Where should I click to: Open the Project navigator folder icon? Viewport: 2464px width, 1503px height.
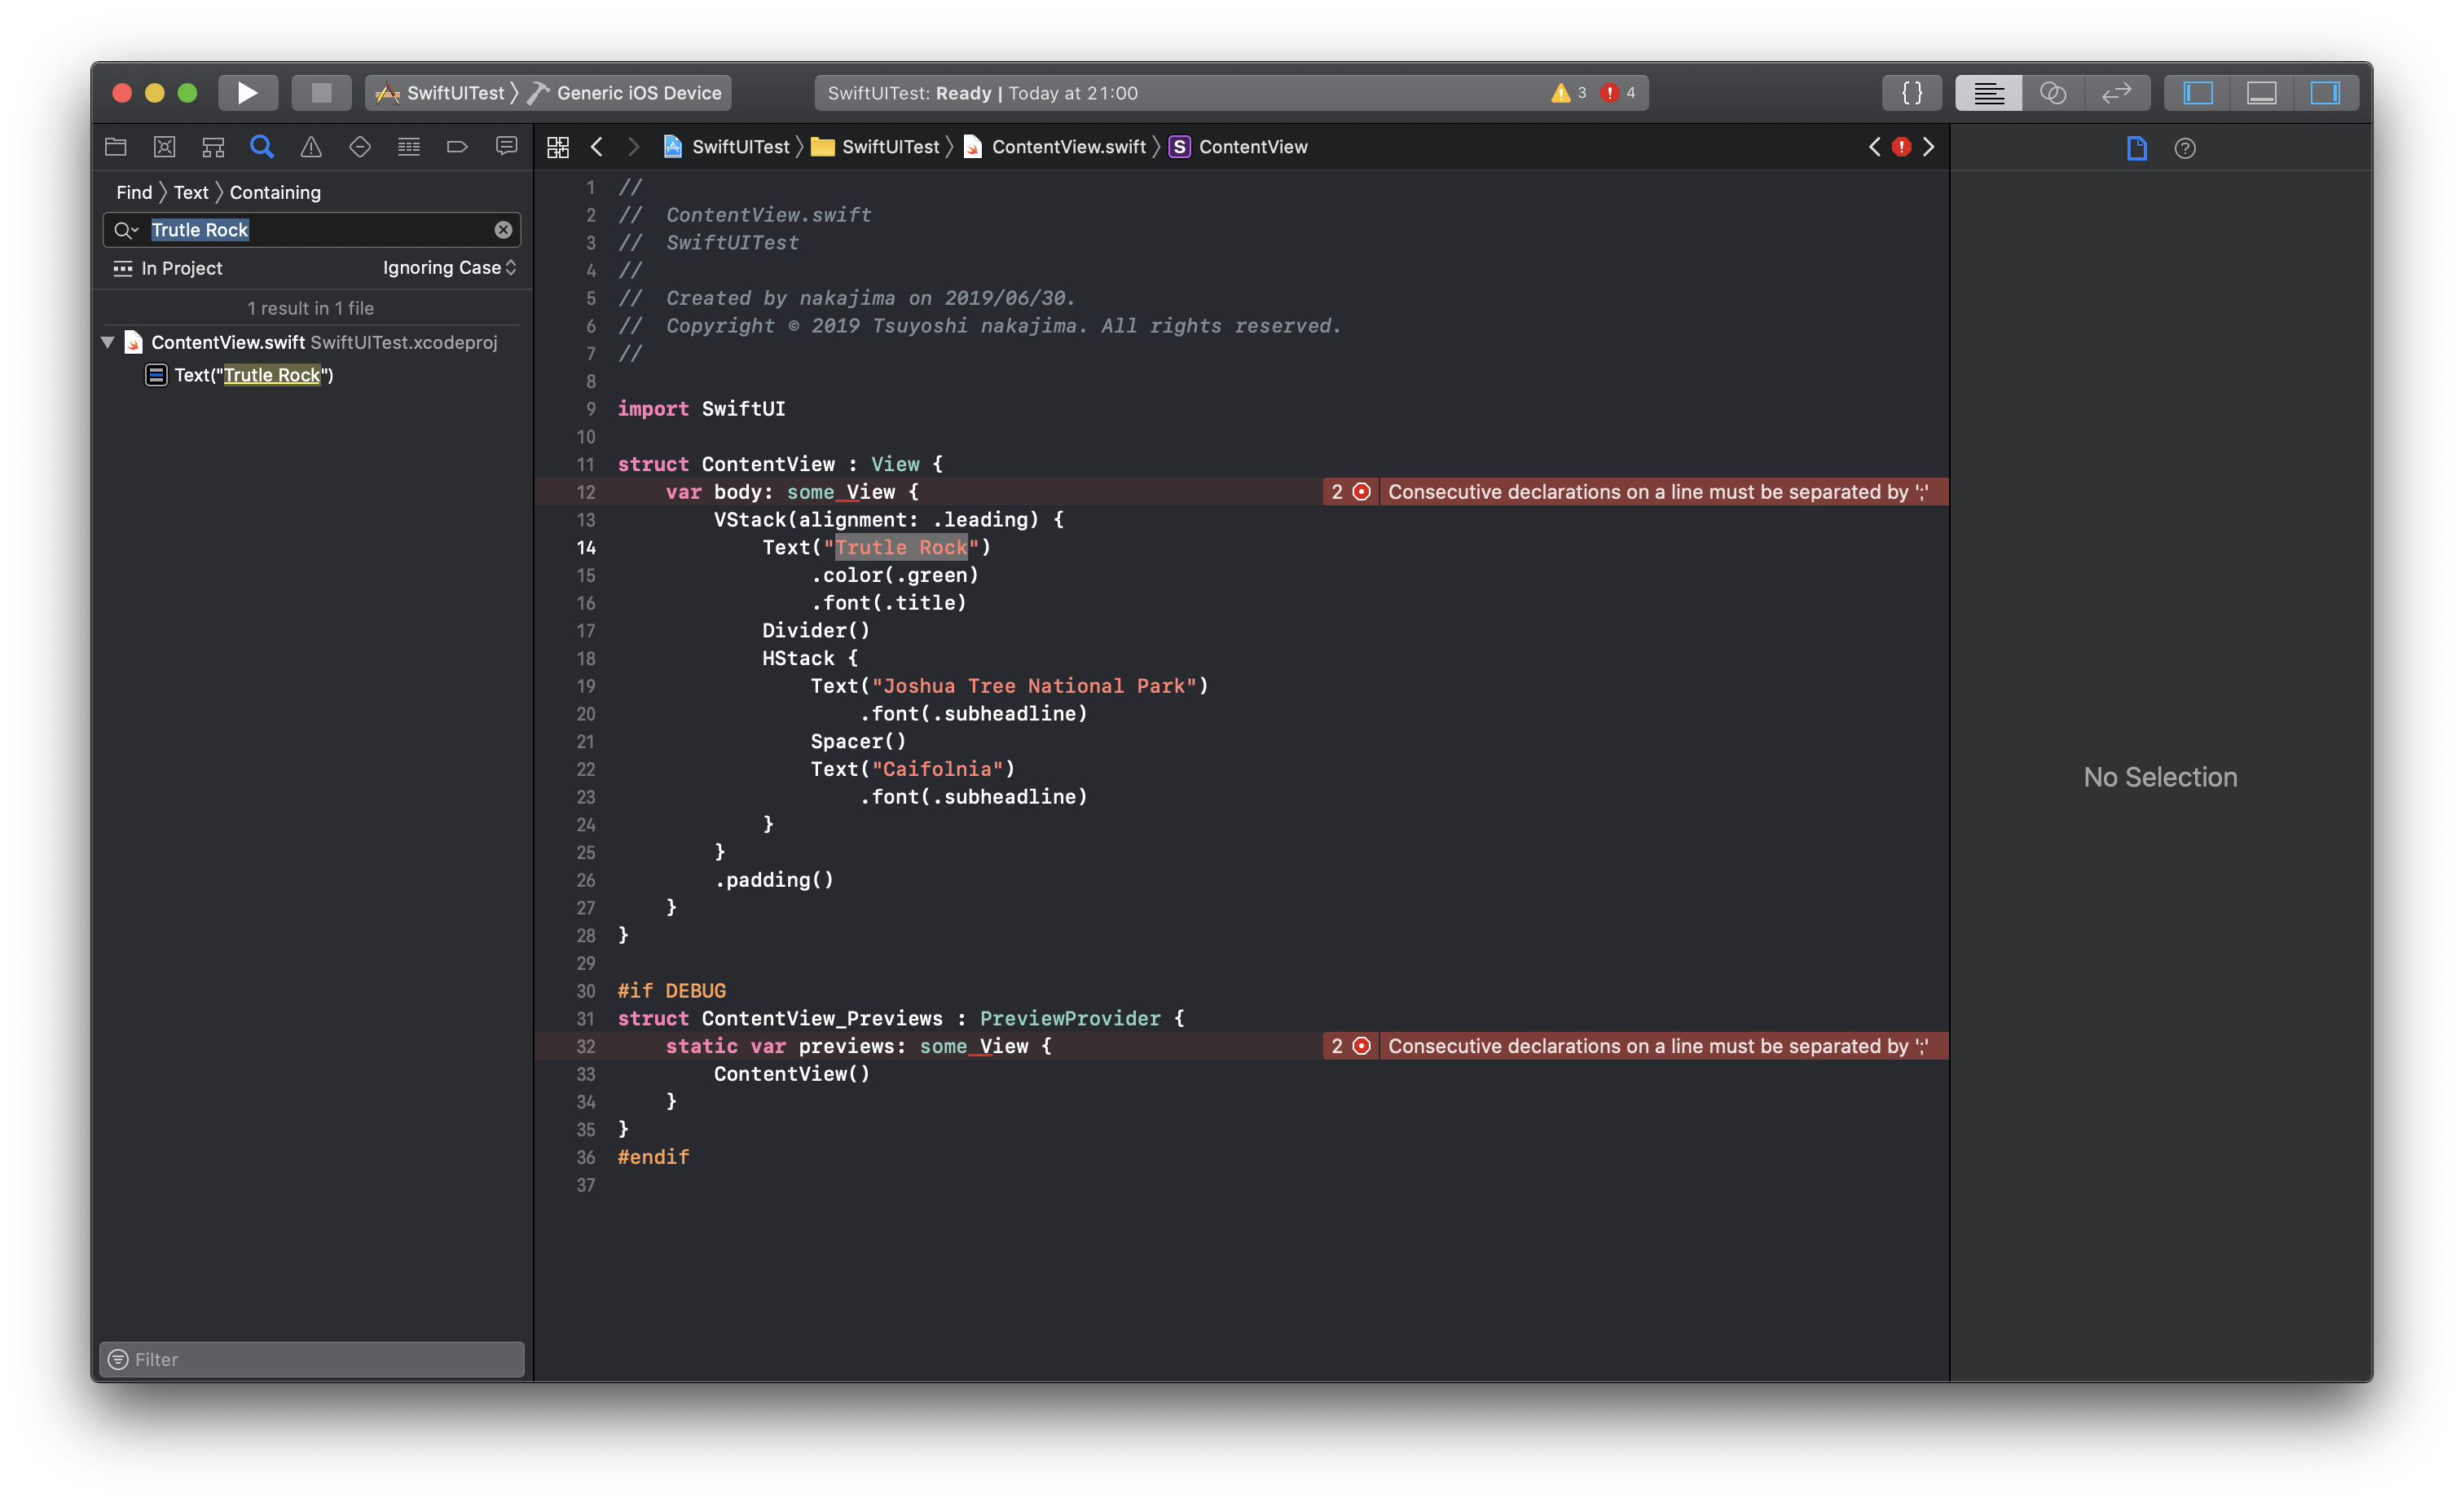[116, 147]
